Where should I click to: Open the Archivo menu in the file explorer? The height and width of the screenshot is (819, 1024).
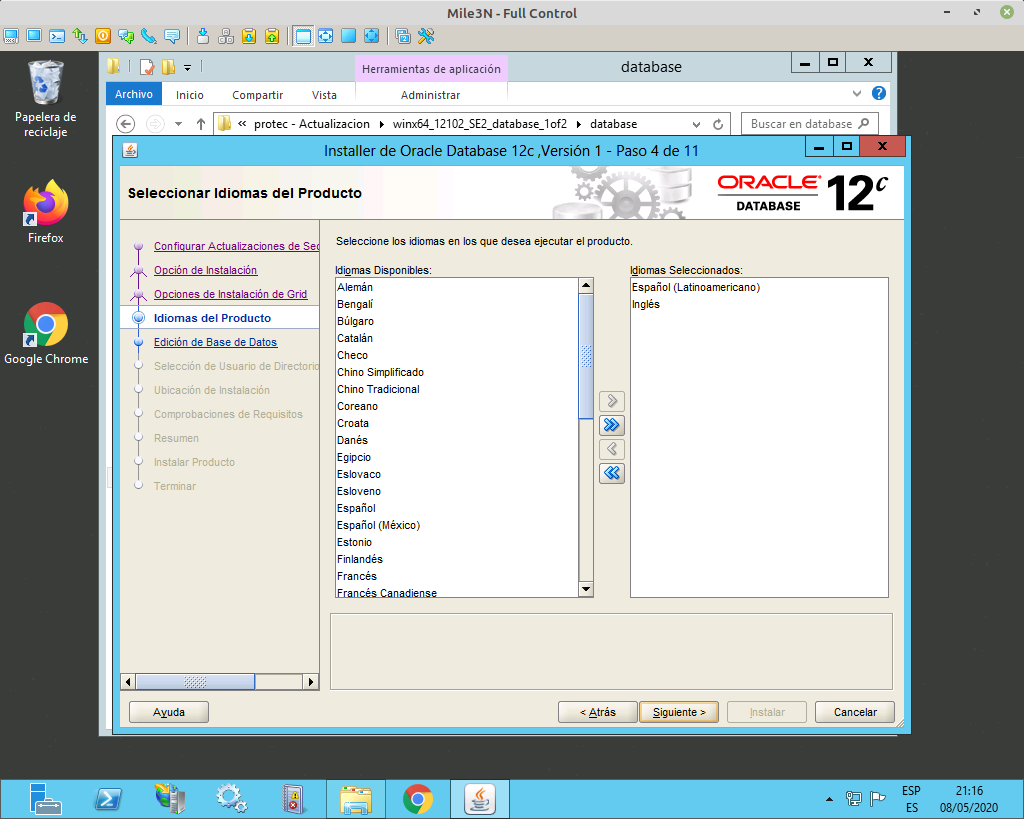point(133,93)
